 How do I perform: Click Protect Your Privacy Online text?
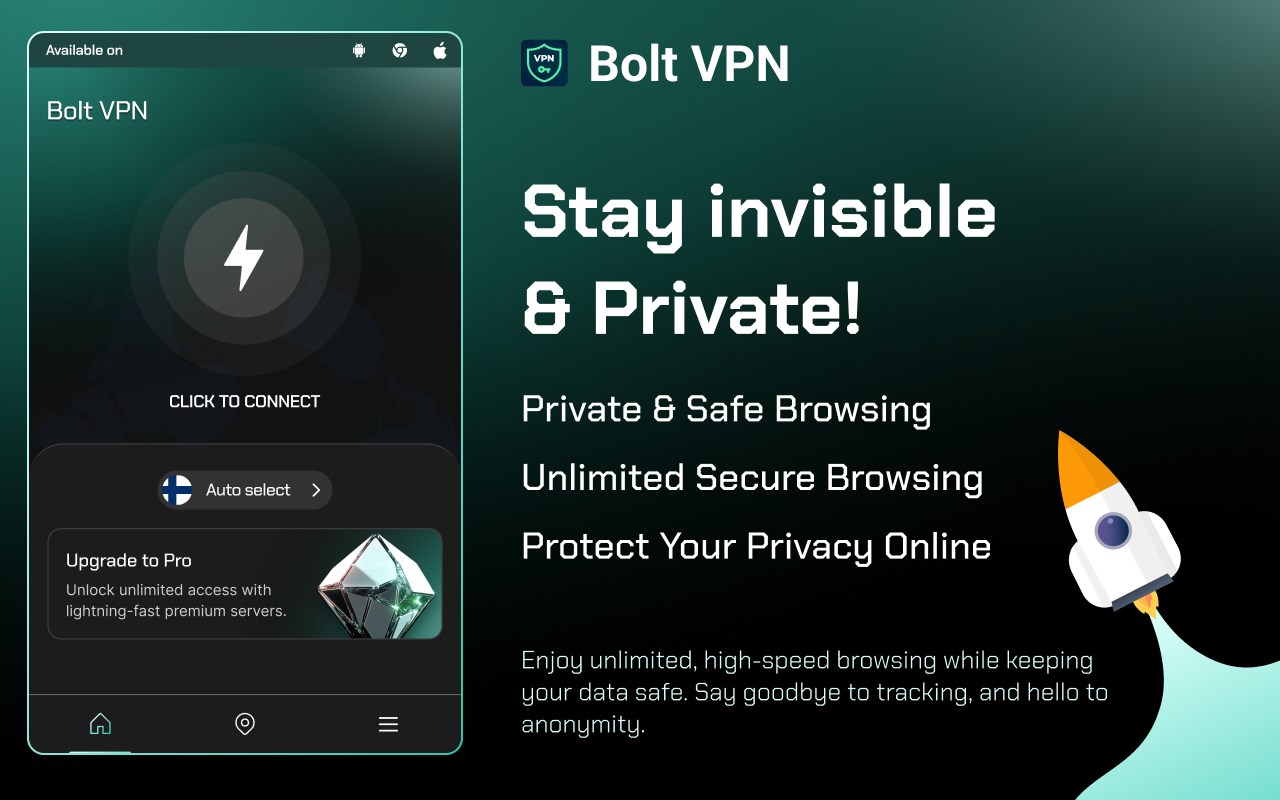point(757,546)
